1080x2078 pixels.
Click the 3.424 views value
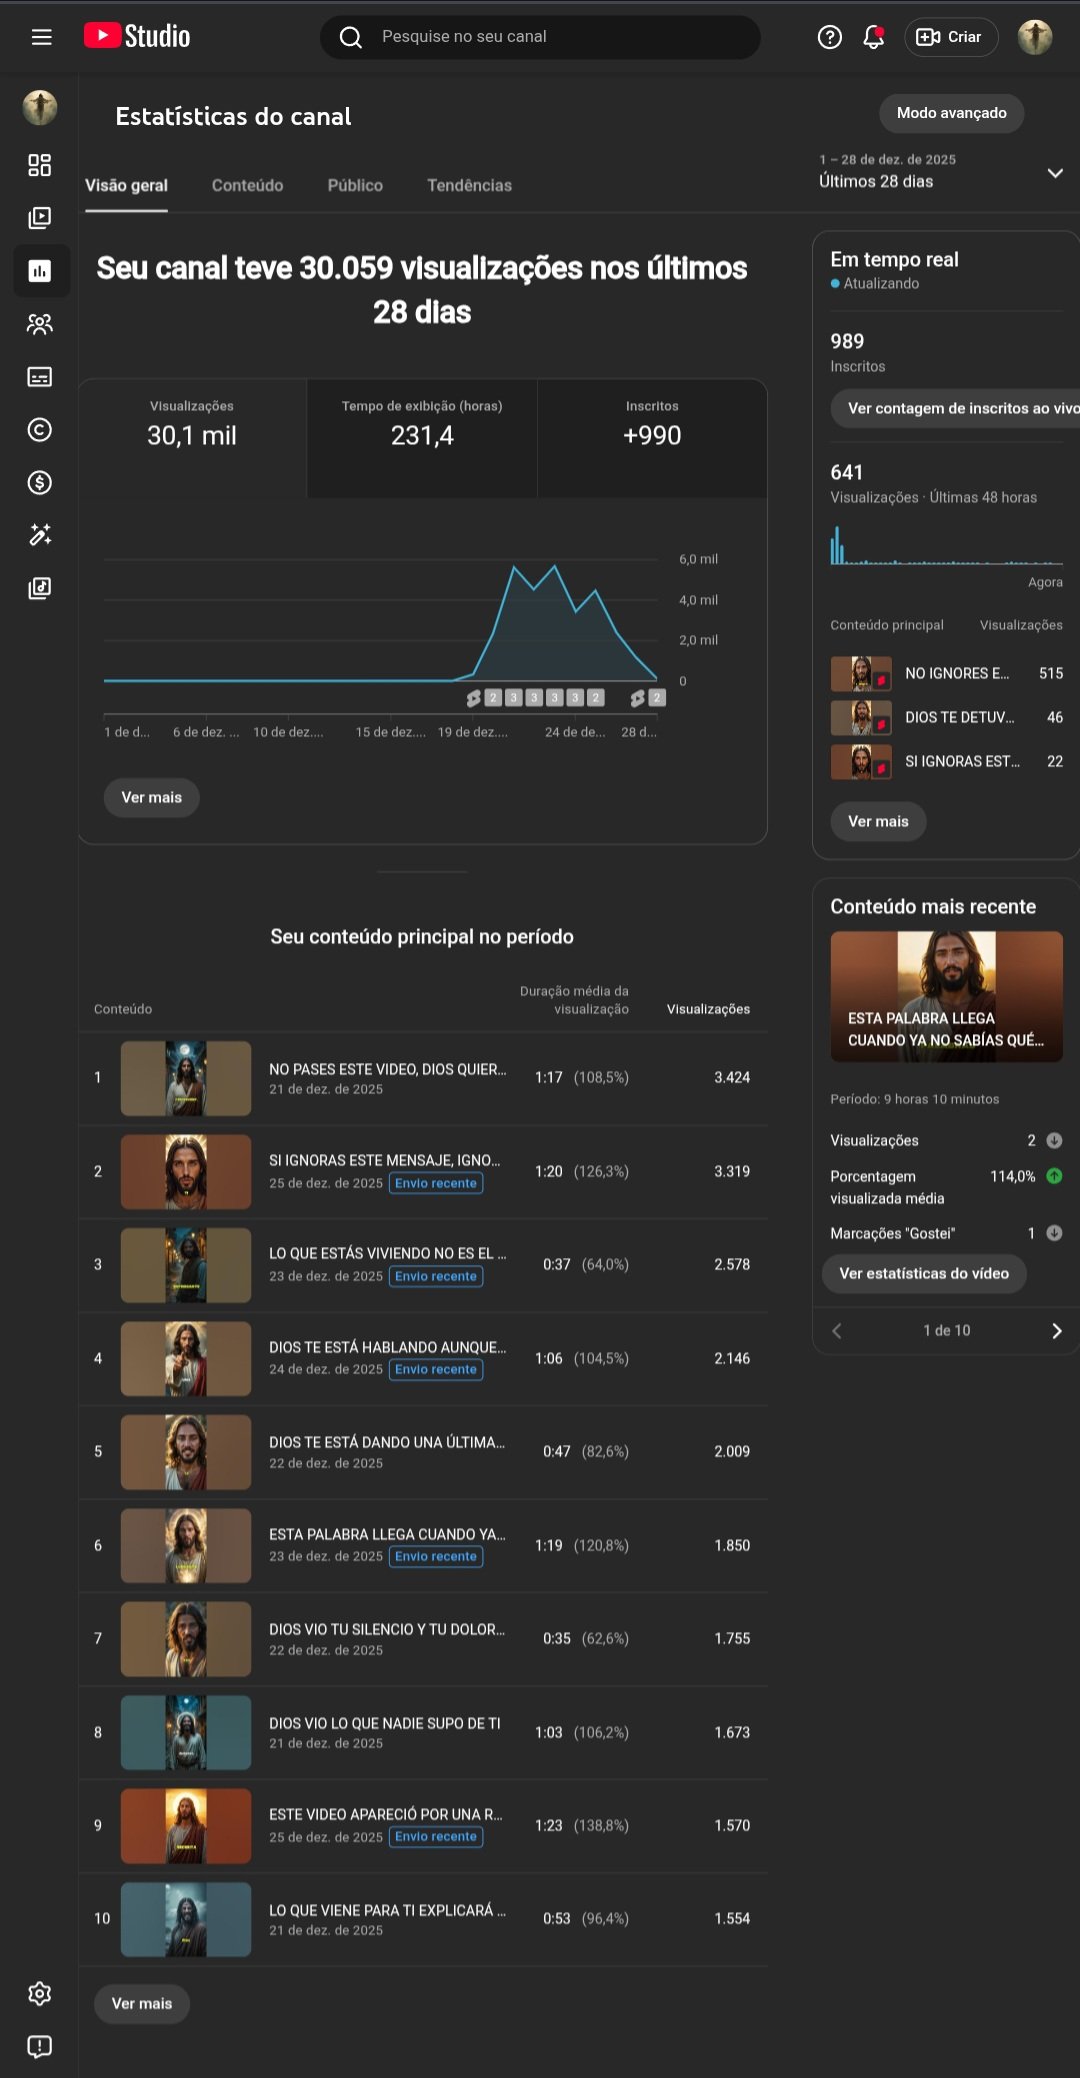732,1078
